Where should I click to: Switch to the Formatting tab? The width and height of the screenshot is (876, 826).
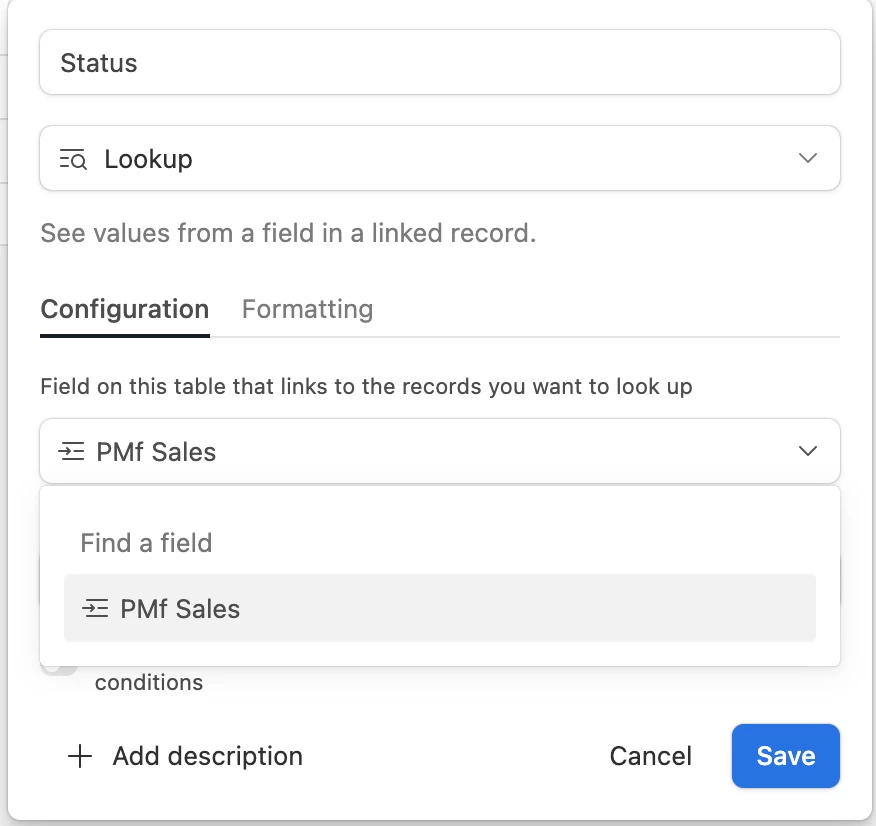pyautogui.click(x=307, y=309)
